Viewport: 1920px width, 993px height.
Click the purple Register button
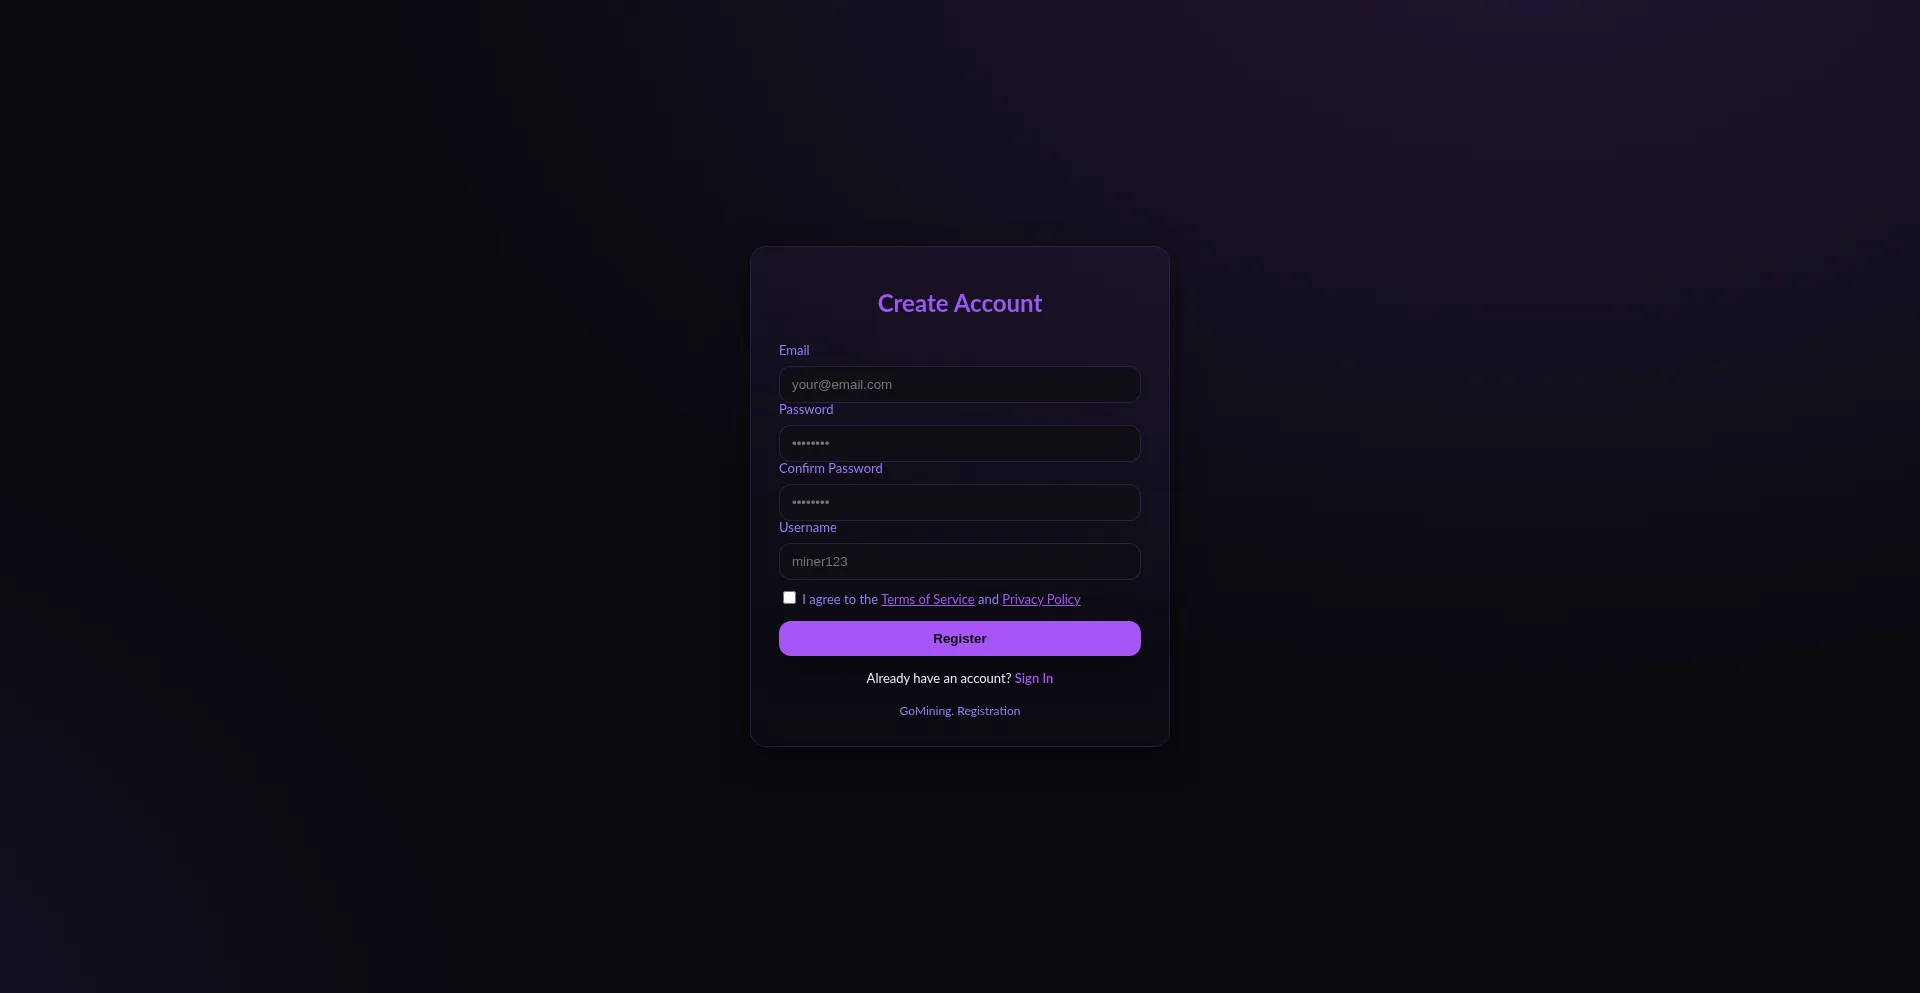click(x=959, y=638)
